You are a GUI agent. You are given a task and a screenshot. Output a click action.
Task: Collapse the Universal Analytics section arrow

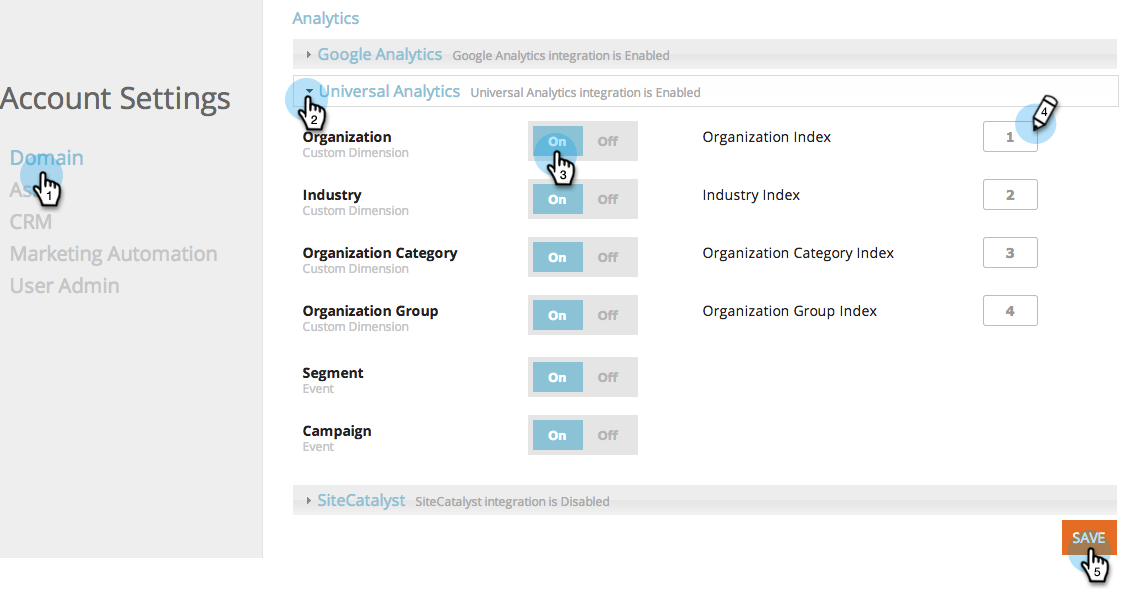(x=309, y=91)
